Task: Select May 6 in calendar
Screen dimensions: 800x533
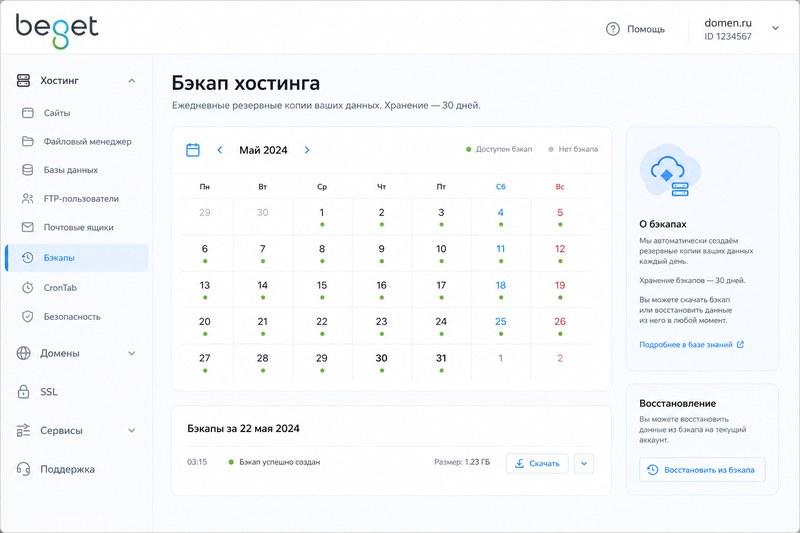Action: tap(205, 253)
